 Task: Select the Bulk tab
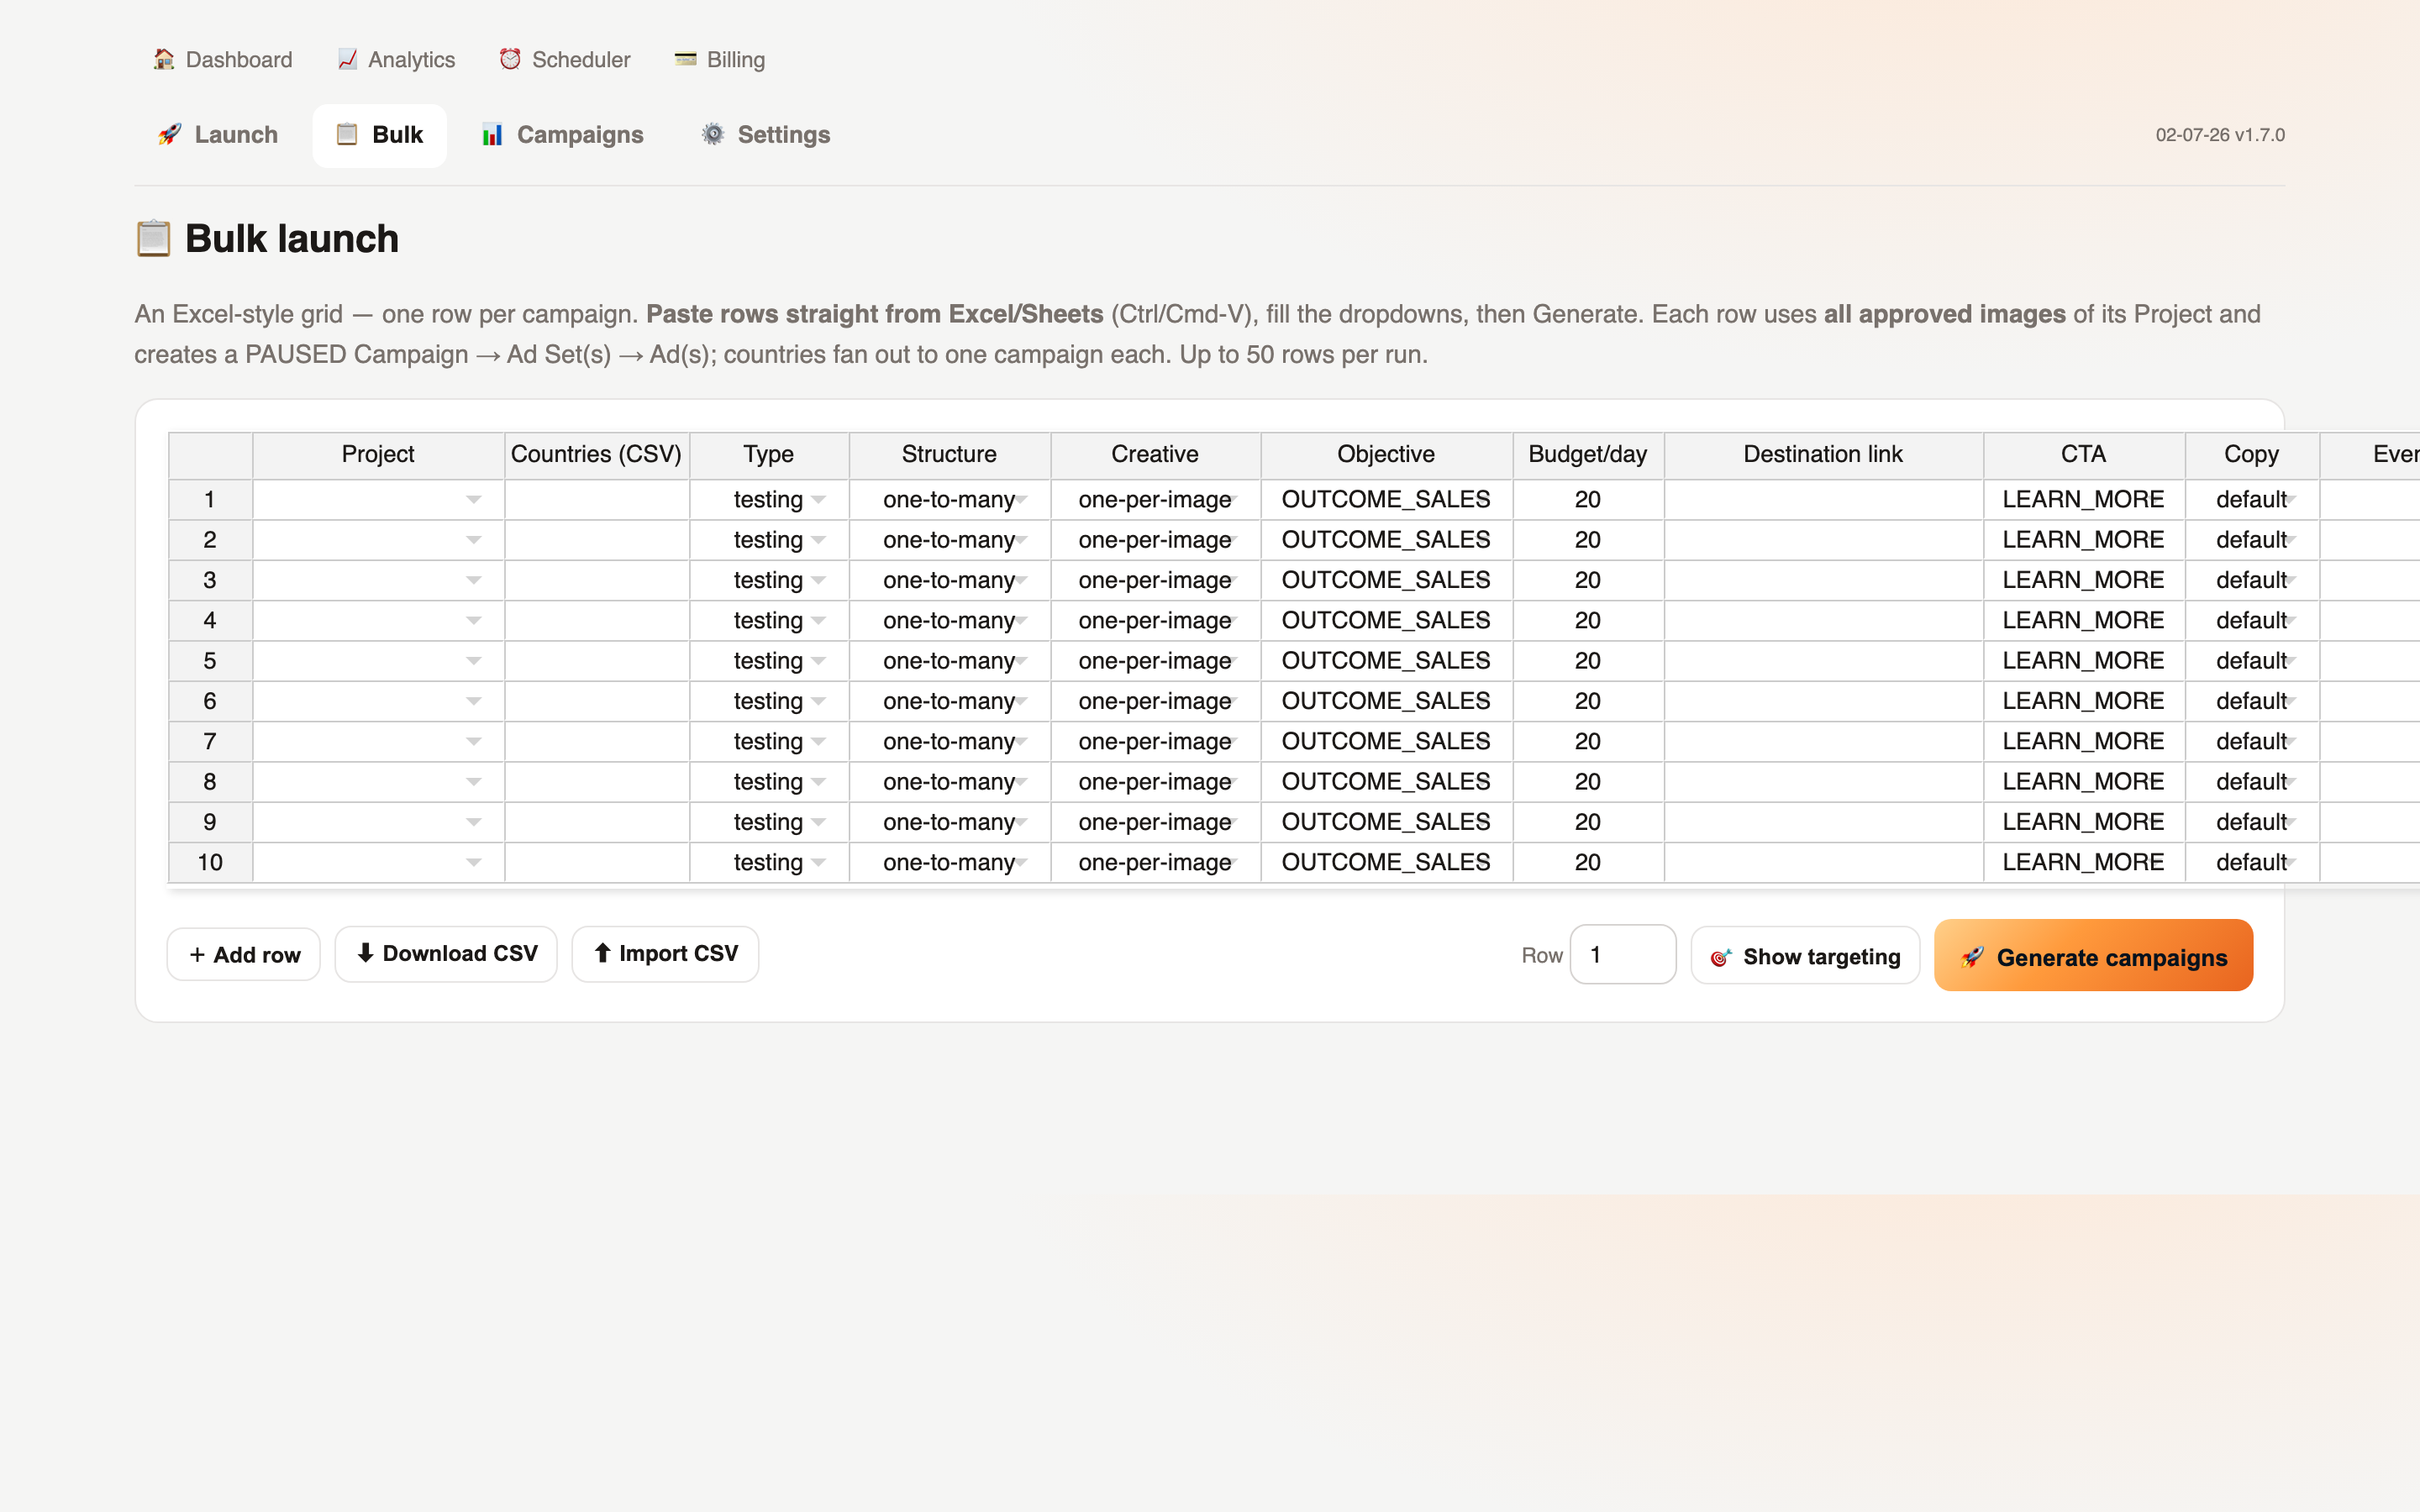(379, 134)
